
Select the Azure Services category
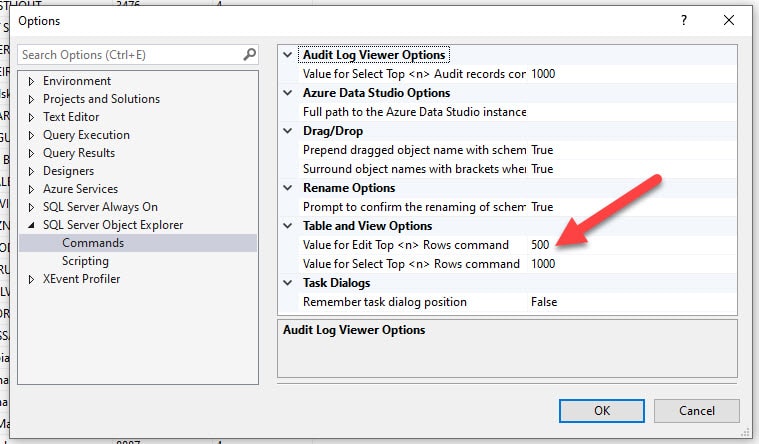80,189
